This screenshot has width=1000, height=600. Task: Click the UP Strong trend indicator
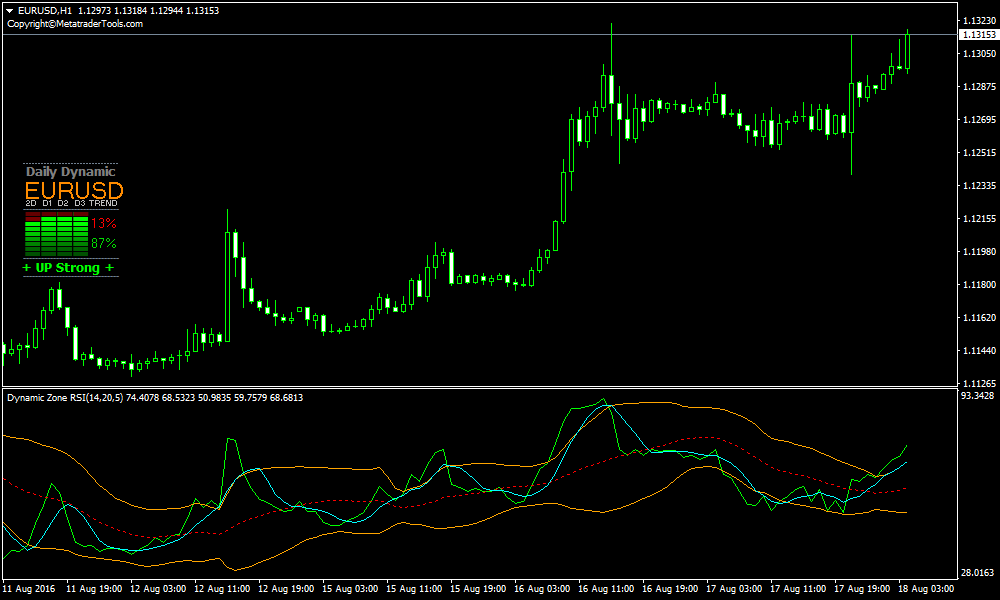(x=69, y=268)
